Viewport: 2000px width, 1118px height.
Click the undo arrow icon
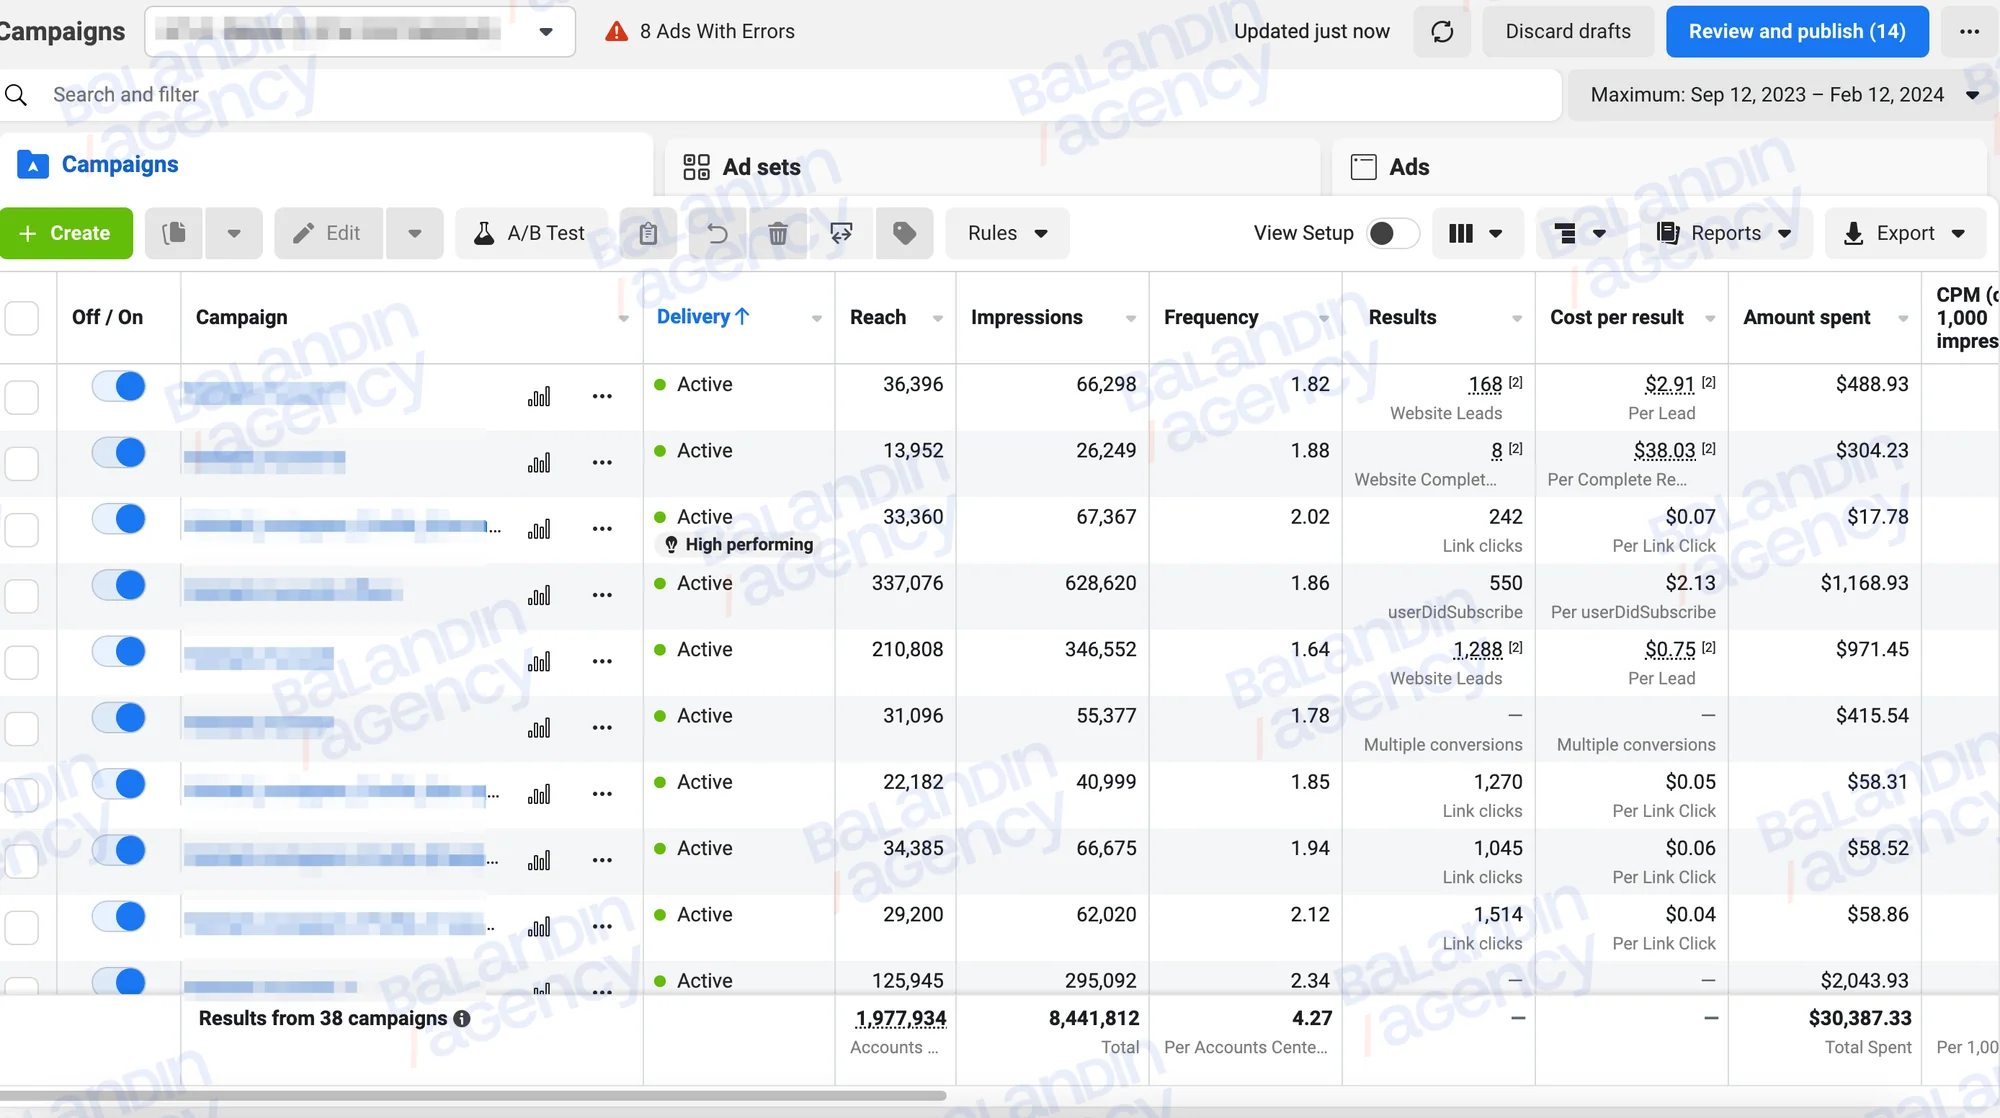717,233
